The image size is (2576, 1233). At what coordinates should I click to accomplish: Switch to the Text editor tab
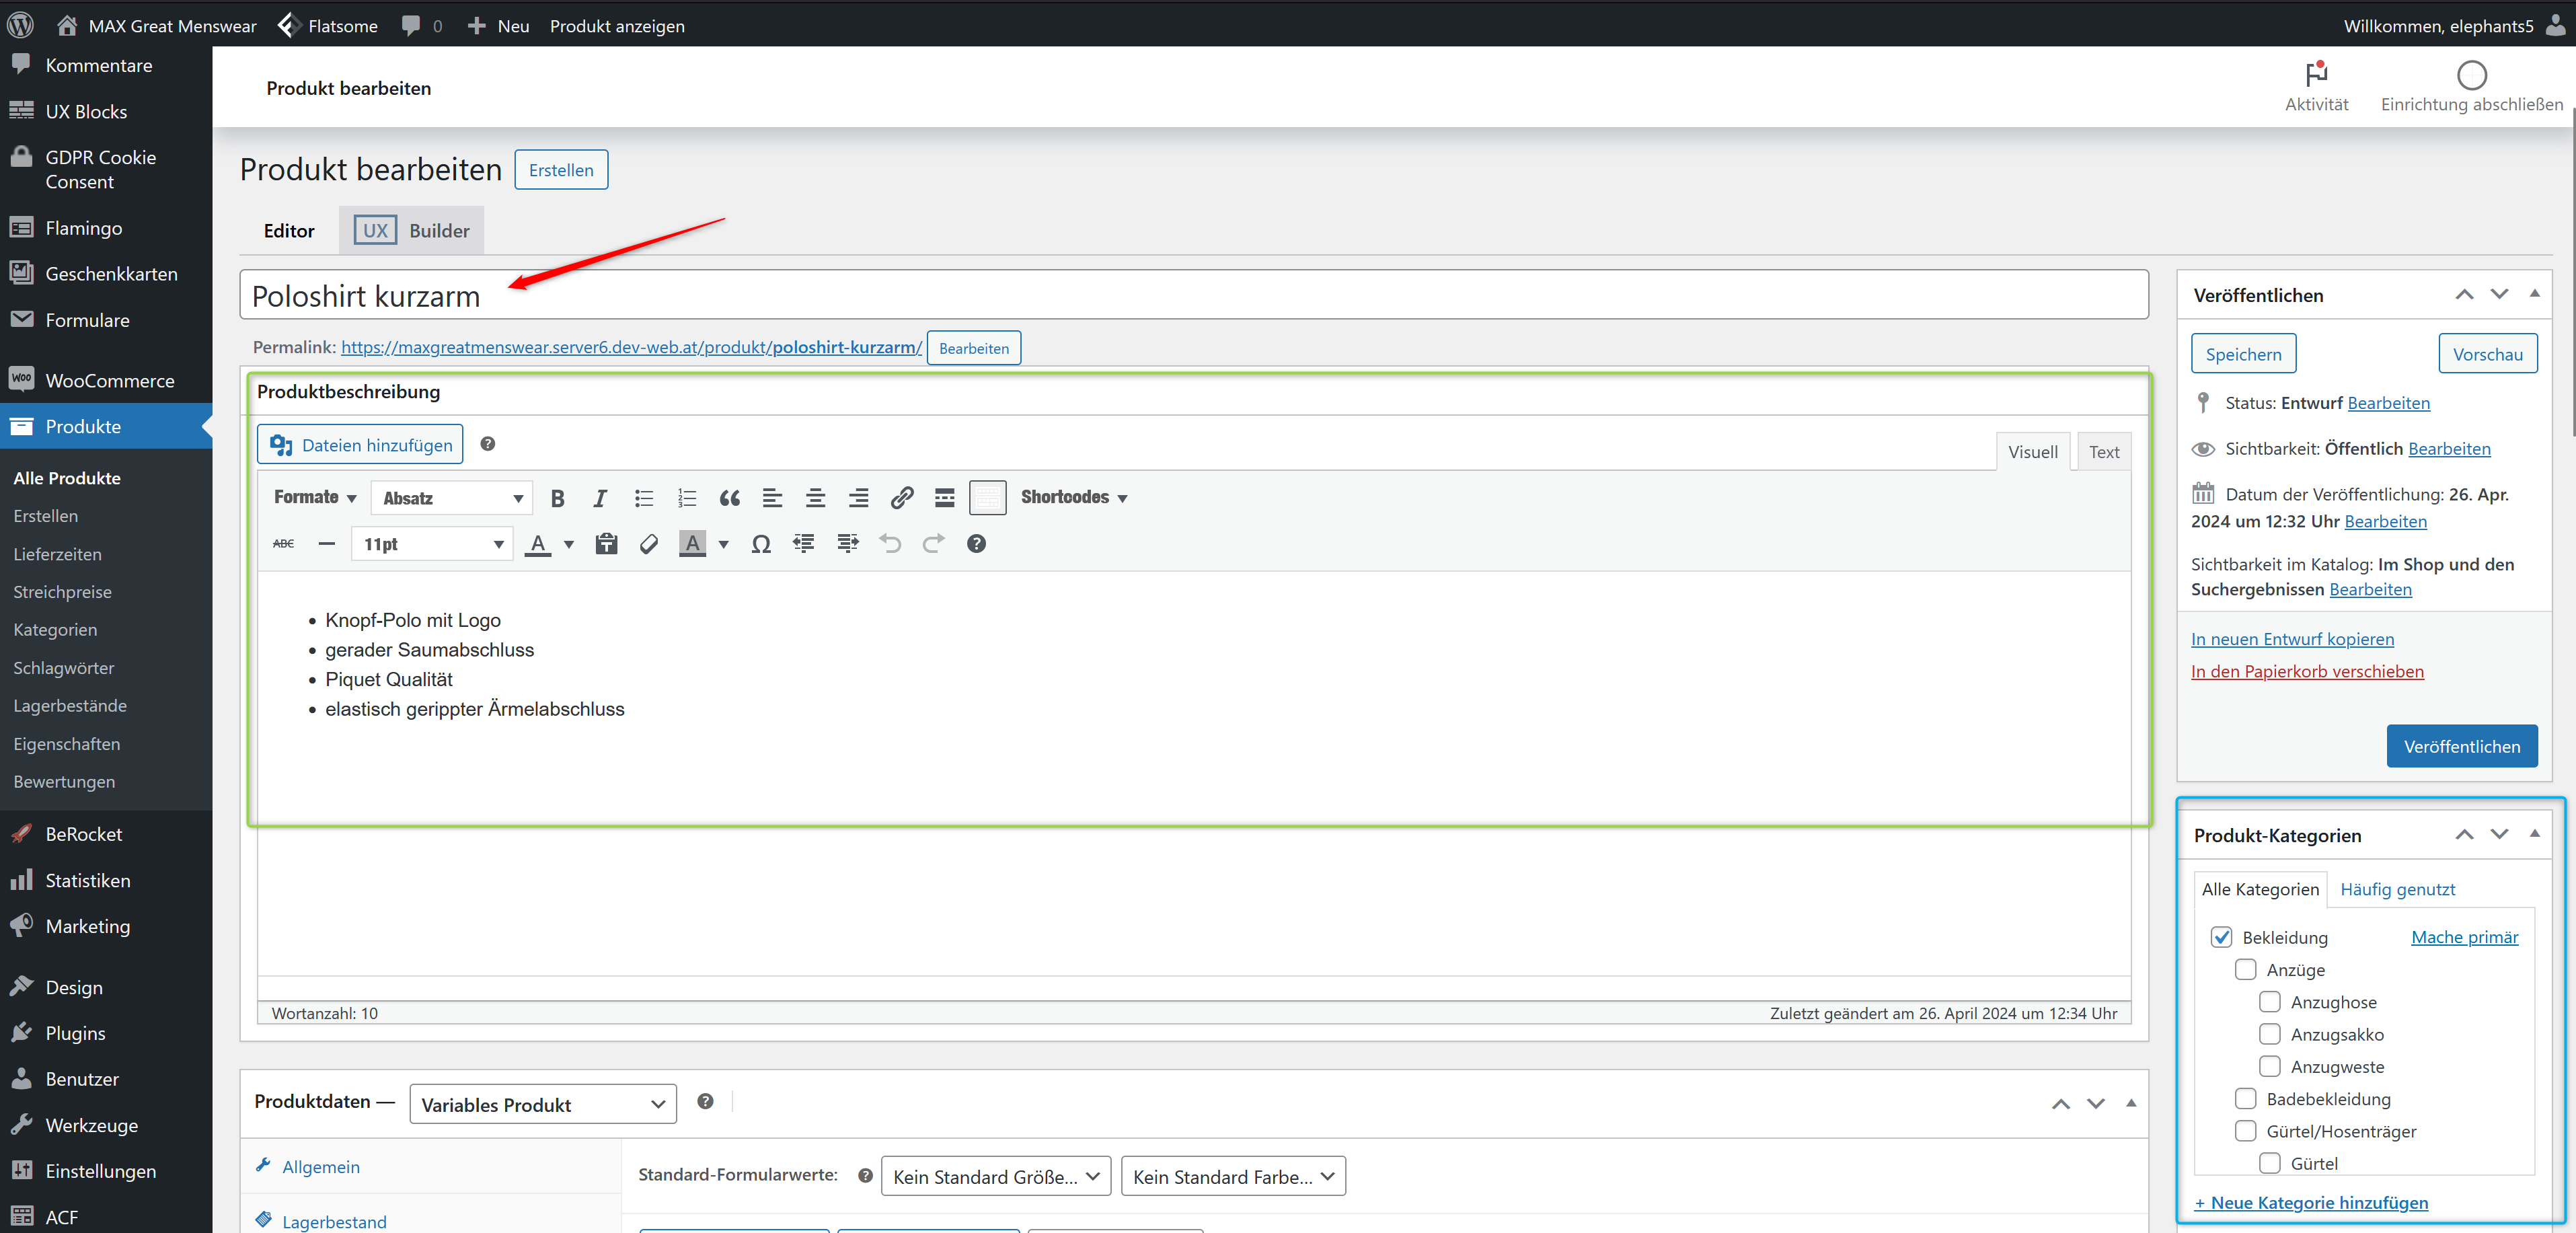pyautogui.click(x=2104, y=452)
